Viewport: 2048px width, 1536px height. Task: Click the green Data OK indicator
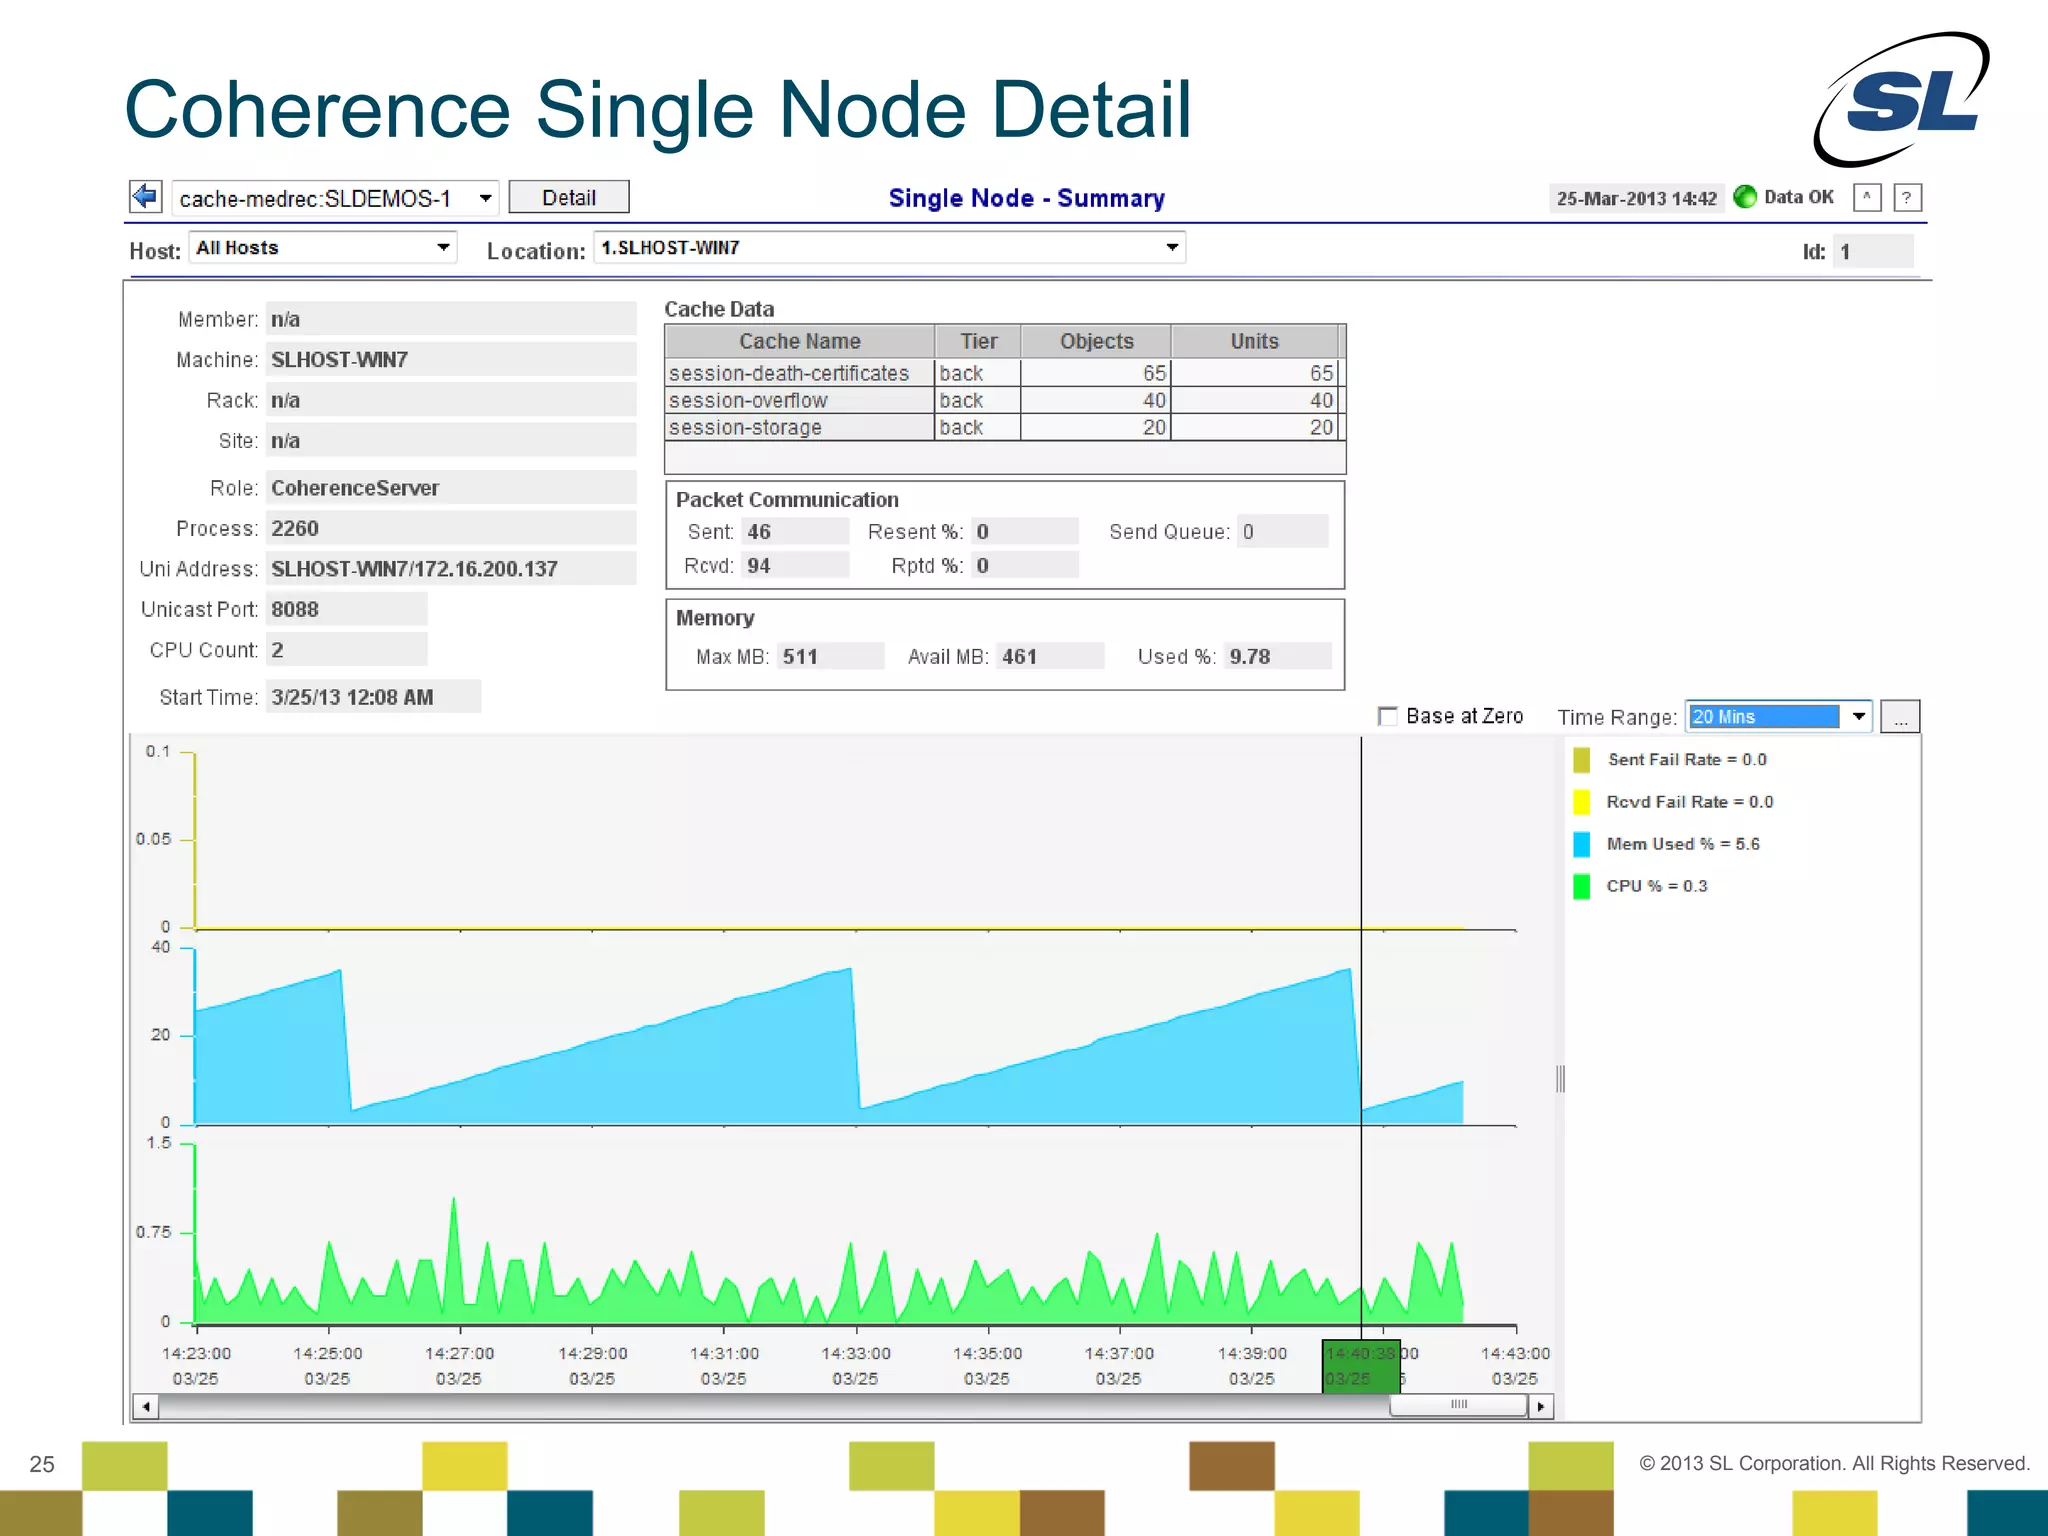[1745, 197]
